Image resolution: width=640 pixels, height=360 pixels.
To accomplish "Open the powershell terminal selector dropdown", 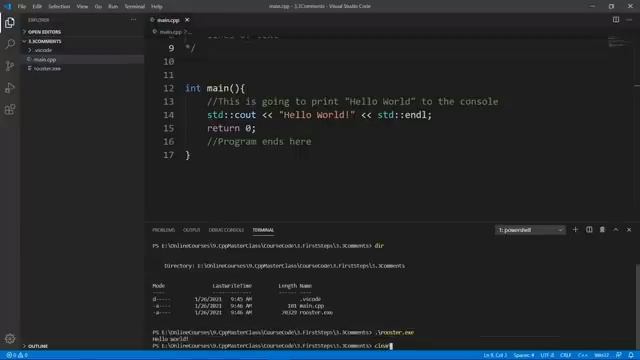I will click(x=530, y=230).
